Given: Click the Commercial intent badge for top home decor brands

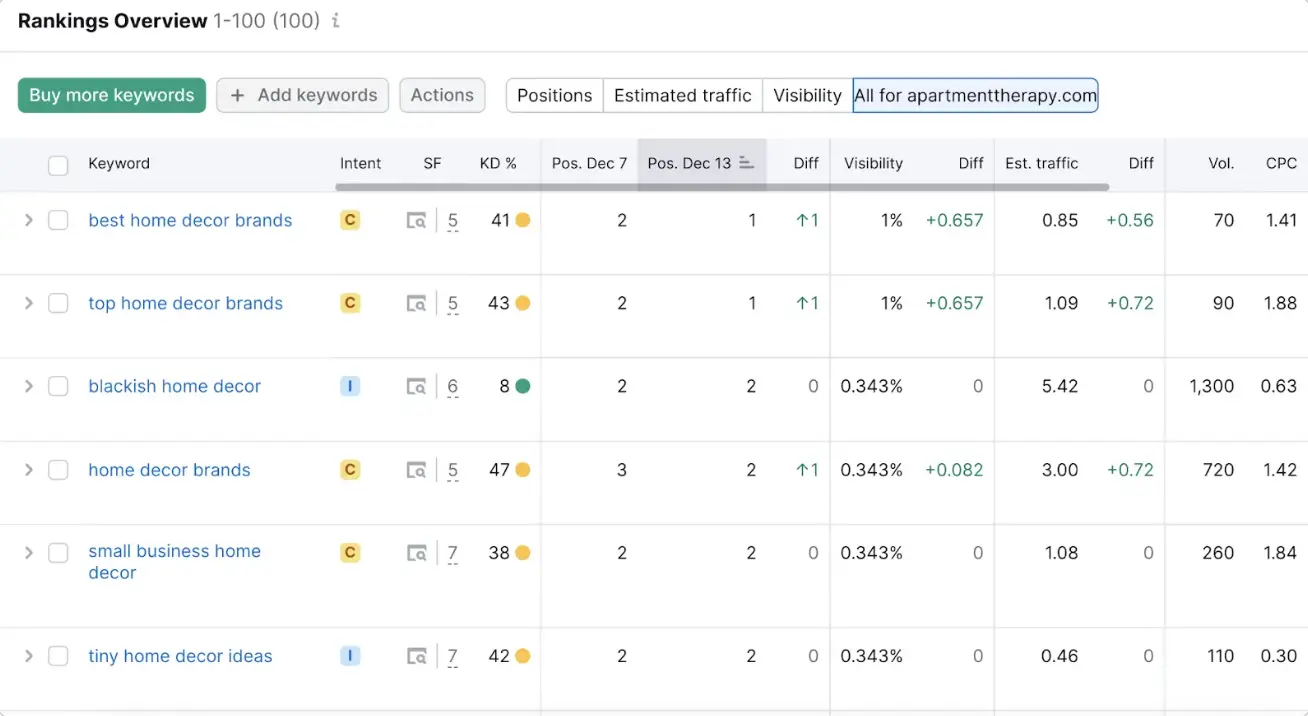Looking at the screenshot, I should (x=350, y=303).
